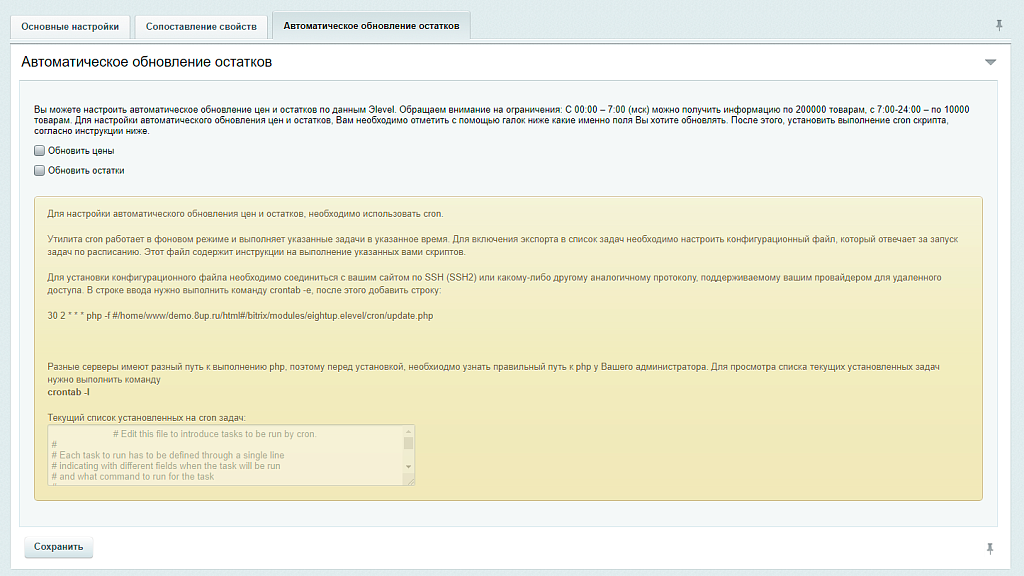Tick the 'Обновить остатки' checkbox

tap(40, 171)
